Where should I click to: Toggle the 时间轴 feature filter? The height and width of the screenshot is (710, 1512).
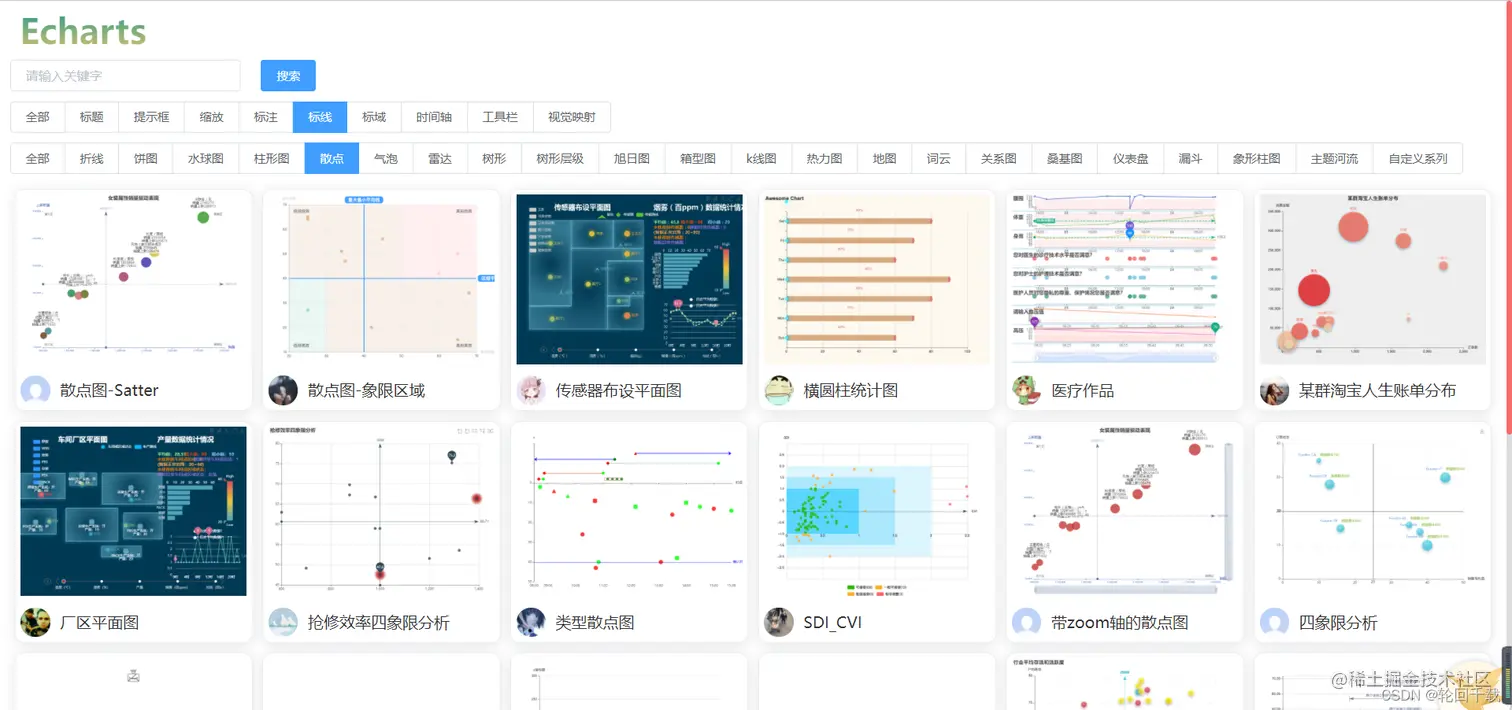coord(435,117)
